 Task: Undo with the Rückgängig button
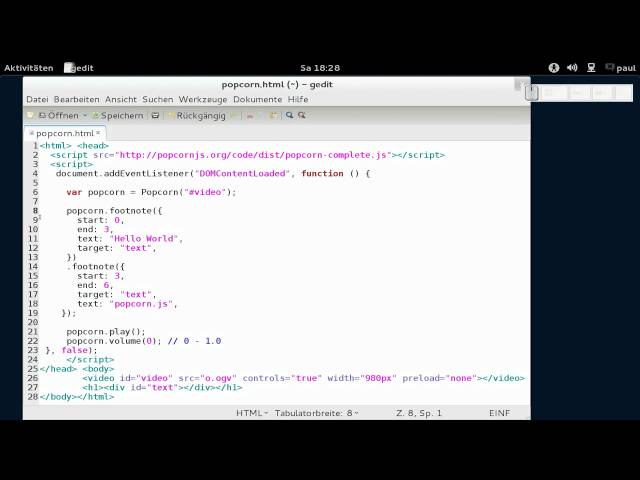[197, 116]
